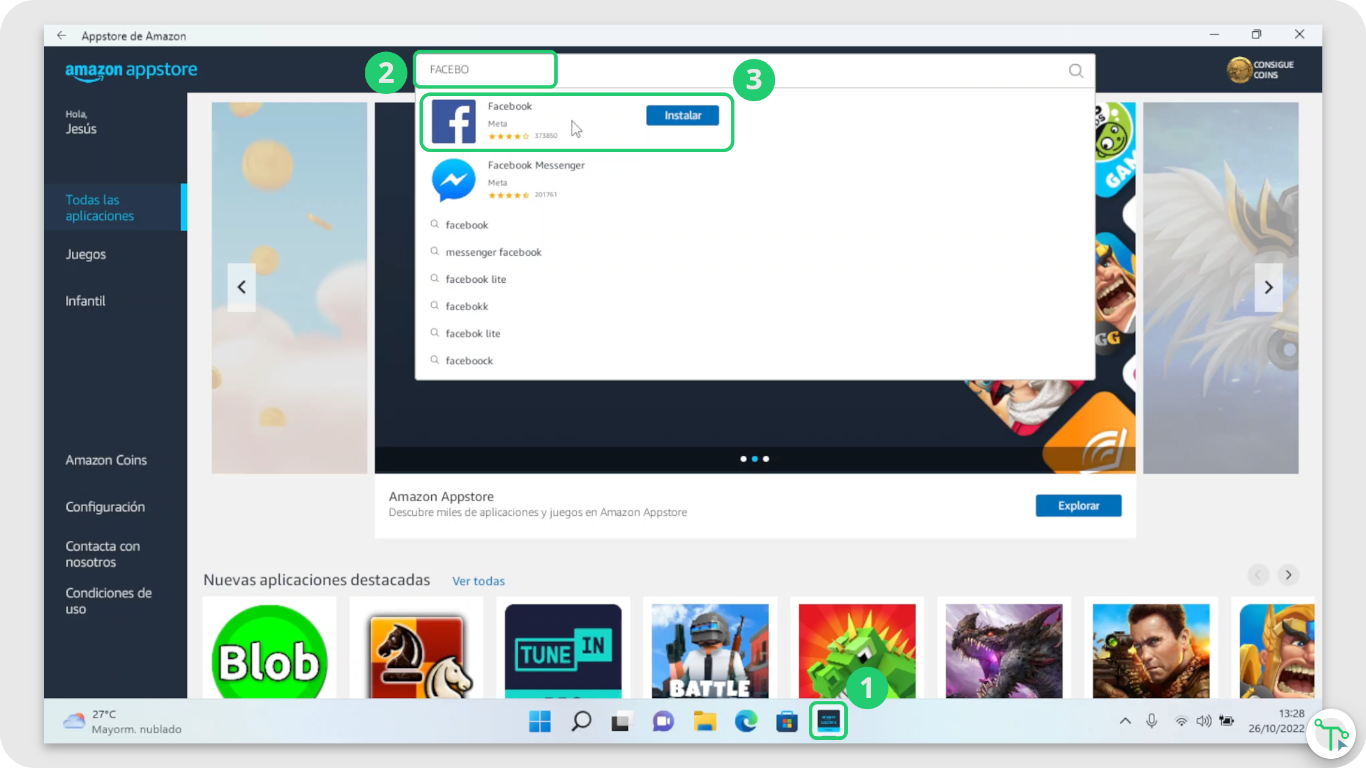Advance to next carousel banner

[x=1268, y=287]
